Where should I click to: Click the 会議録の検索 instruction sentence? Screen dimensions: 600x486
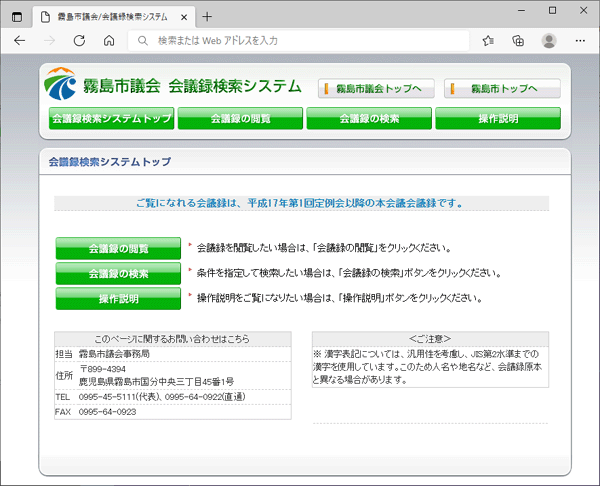(349, 273)
